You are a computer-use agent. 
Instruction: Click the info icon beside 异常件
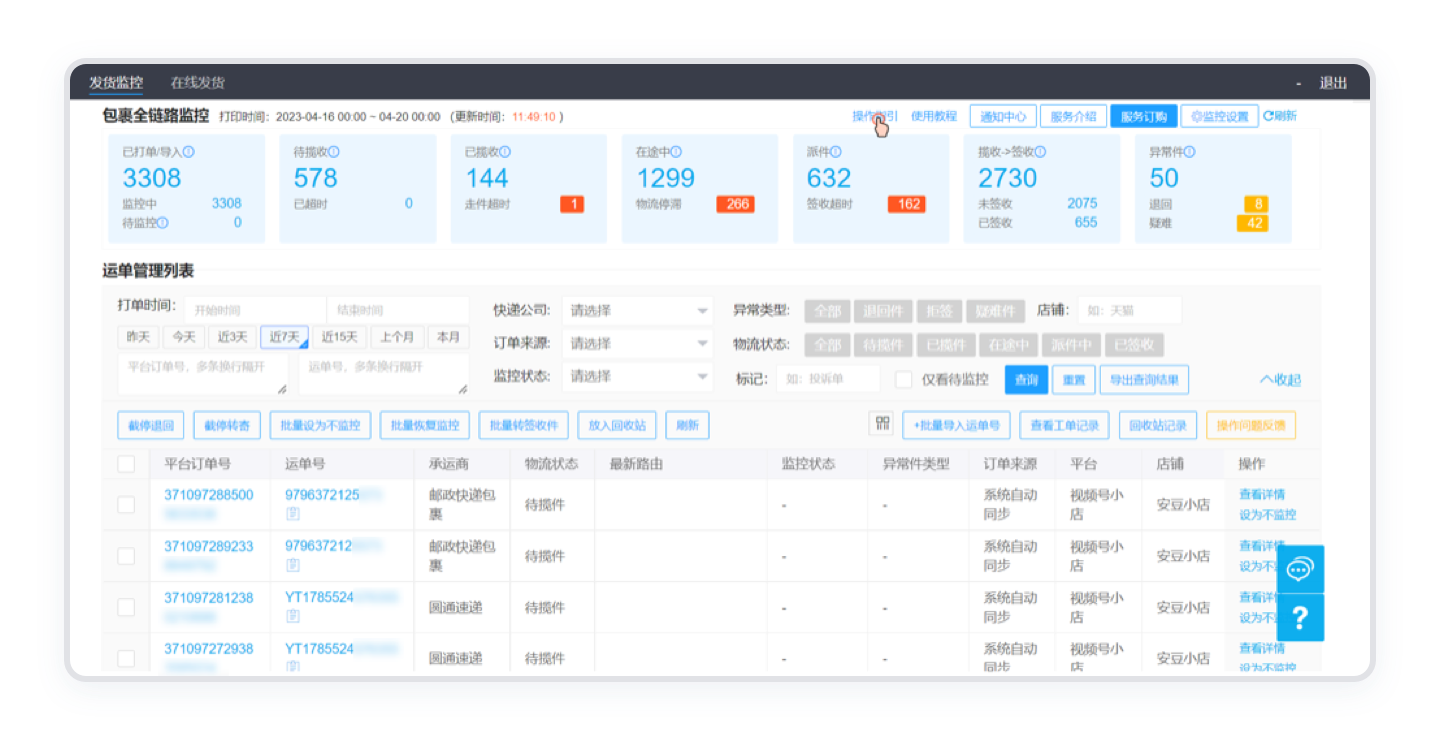pyautogui.click(x=1190, y=153)
